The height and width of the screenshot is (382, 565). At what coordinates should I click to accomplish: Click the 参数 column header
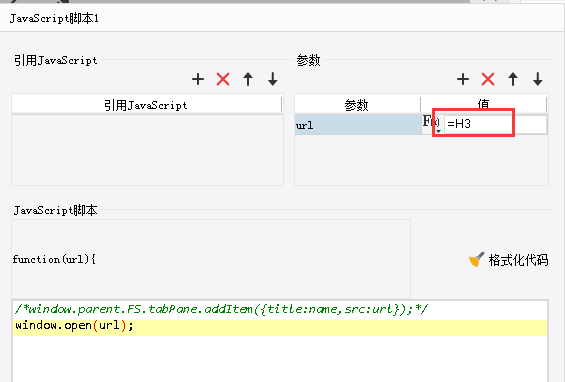357,105
